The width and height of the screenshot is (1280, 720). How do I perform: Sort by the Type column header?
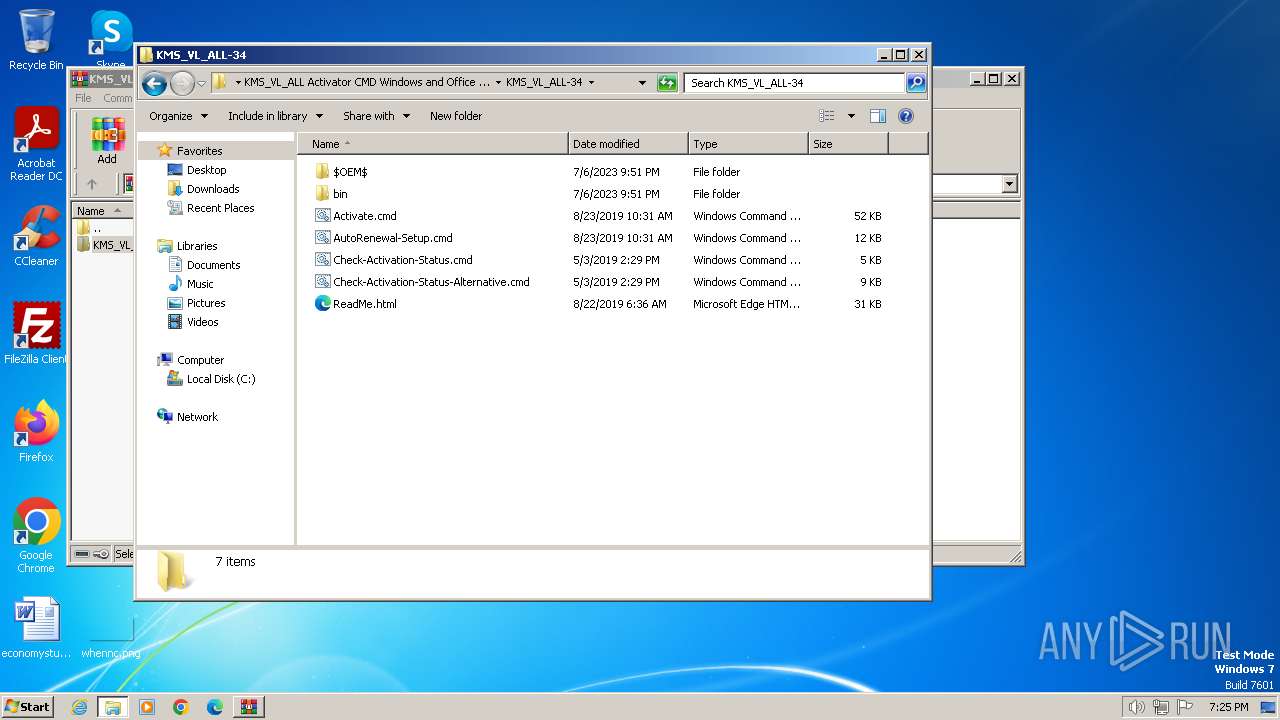(748, 144)
